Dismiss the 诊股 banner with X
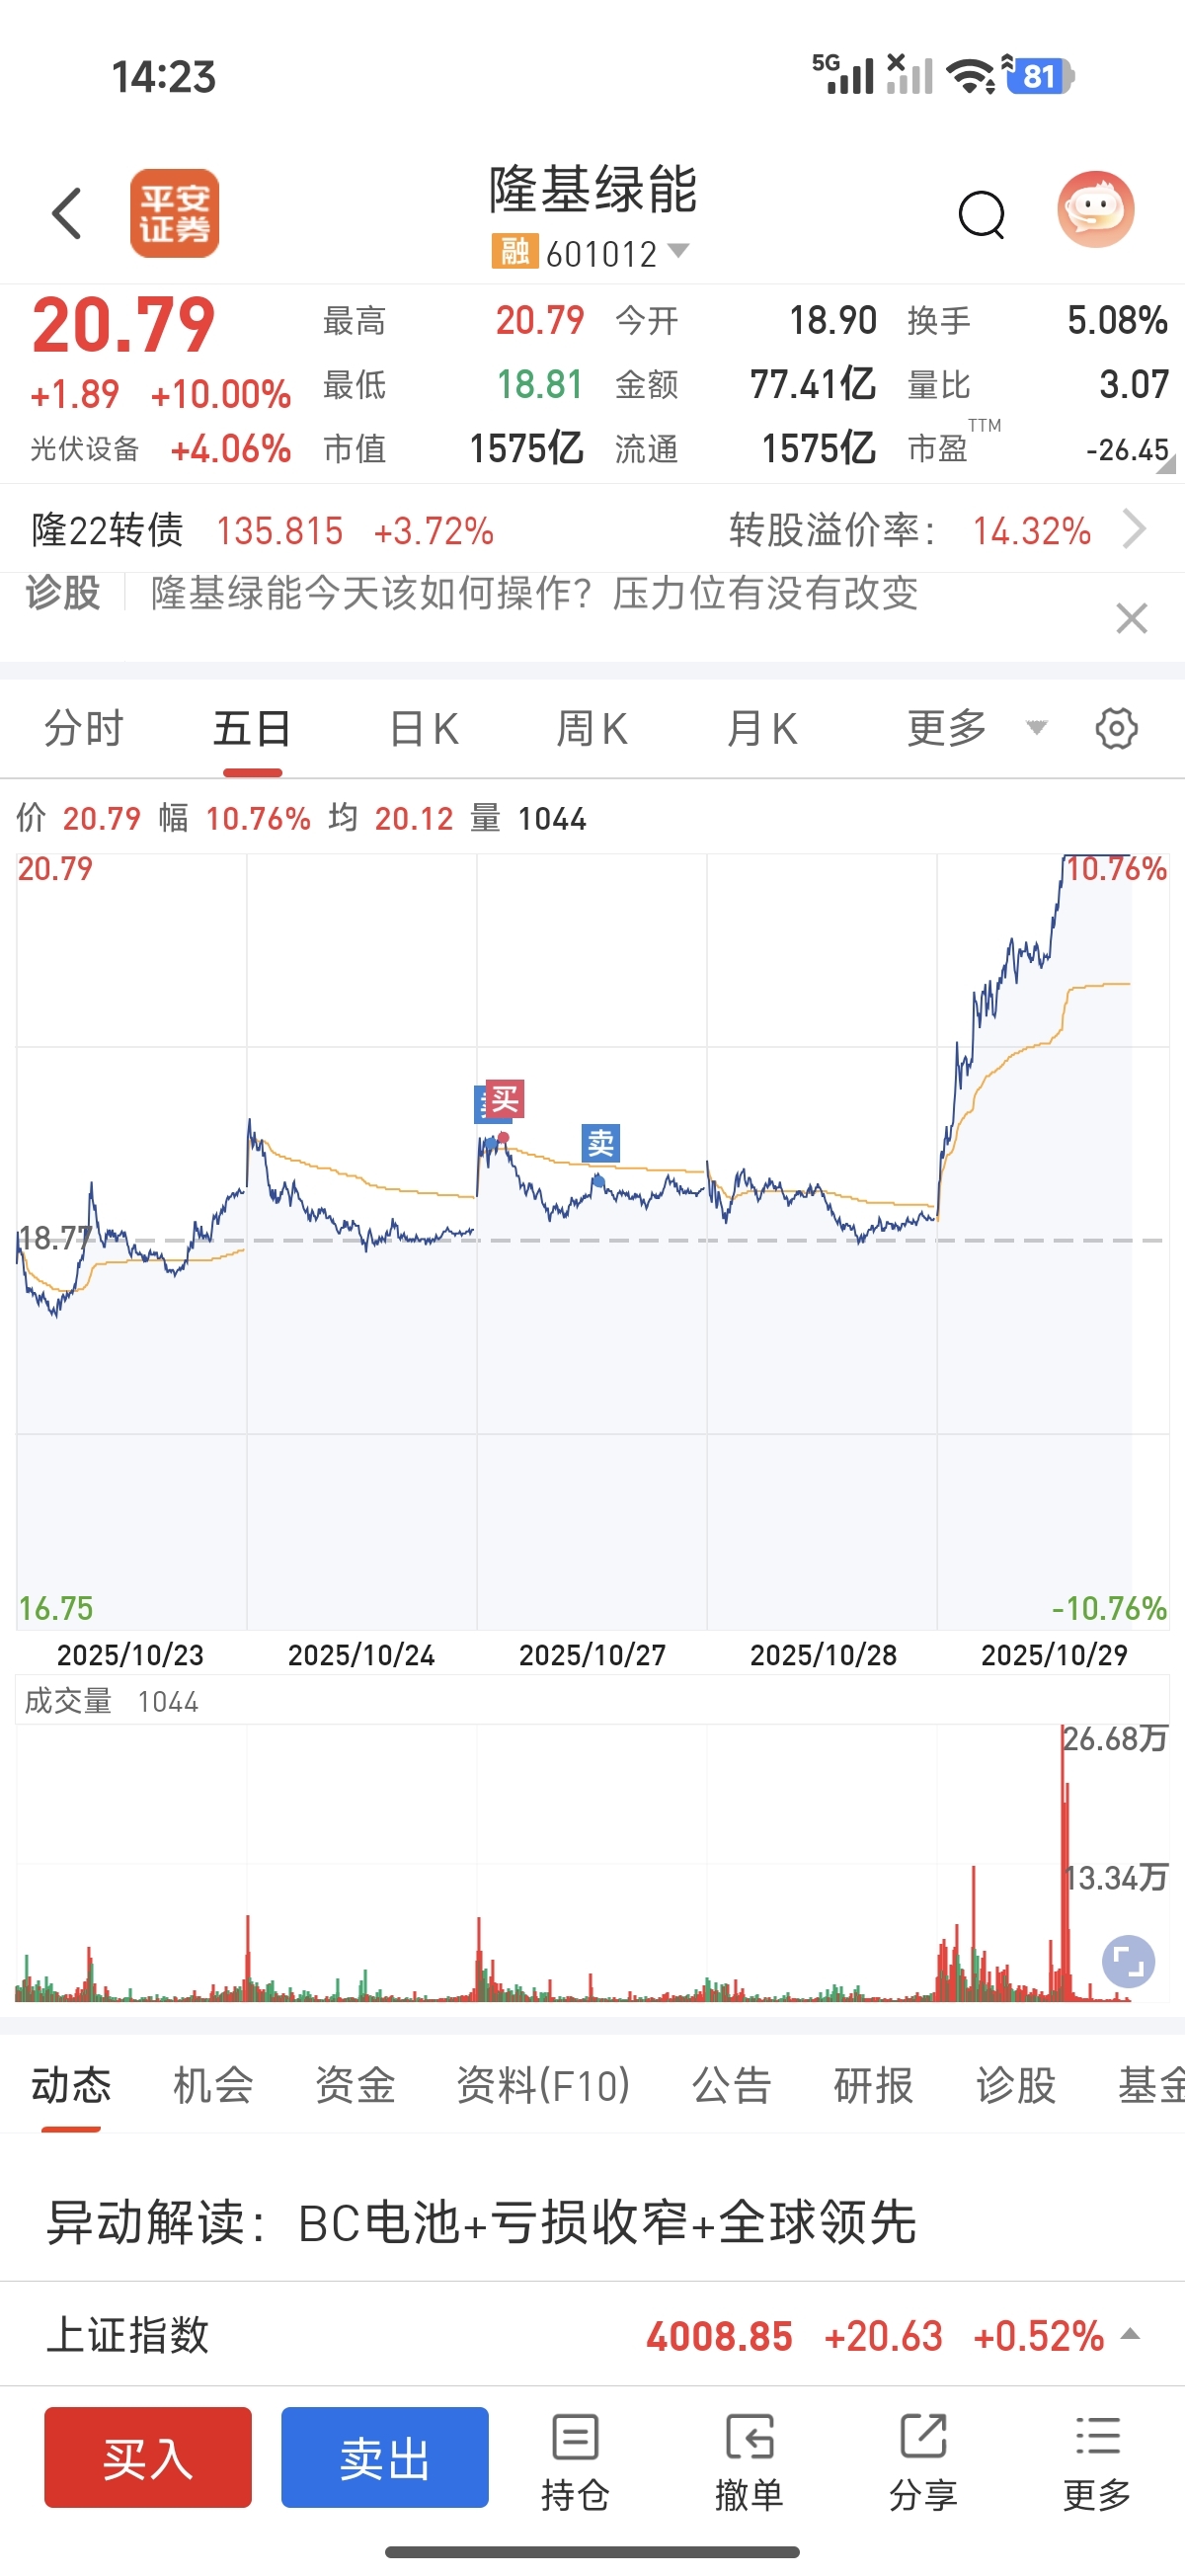 (1131, 619)
